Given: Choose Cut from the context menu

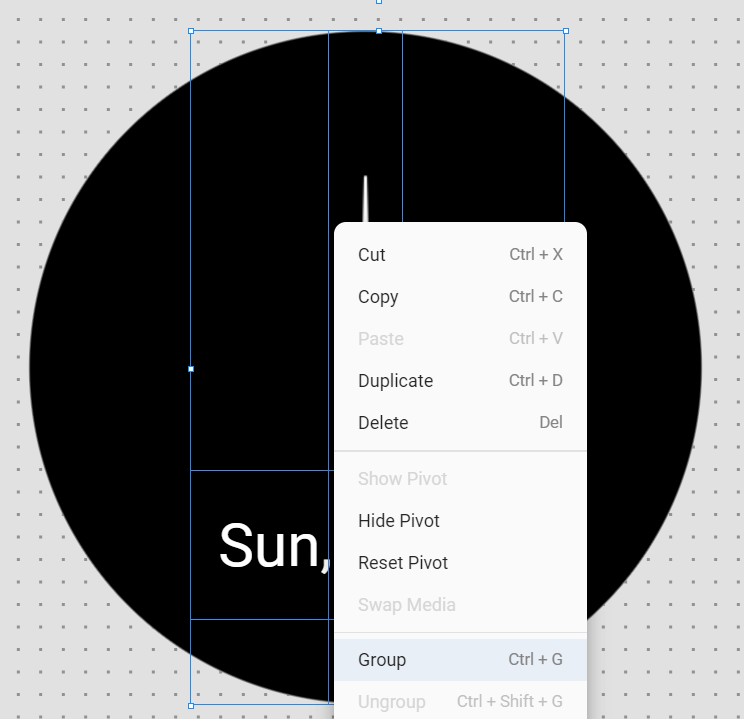Looking at the screenshot, I should [460, 254].
